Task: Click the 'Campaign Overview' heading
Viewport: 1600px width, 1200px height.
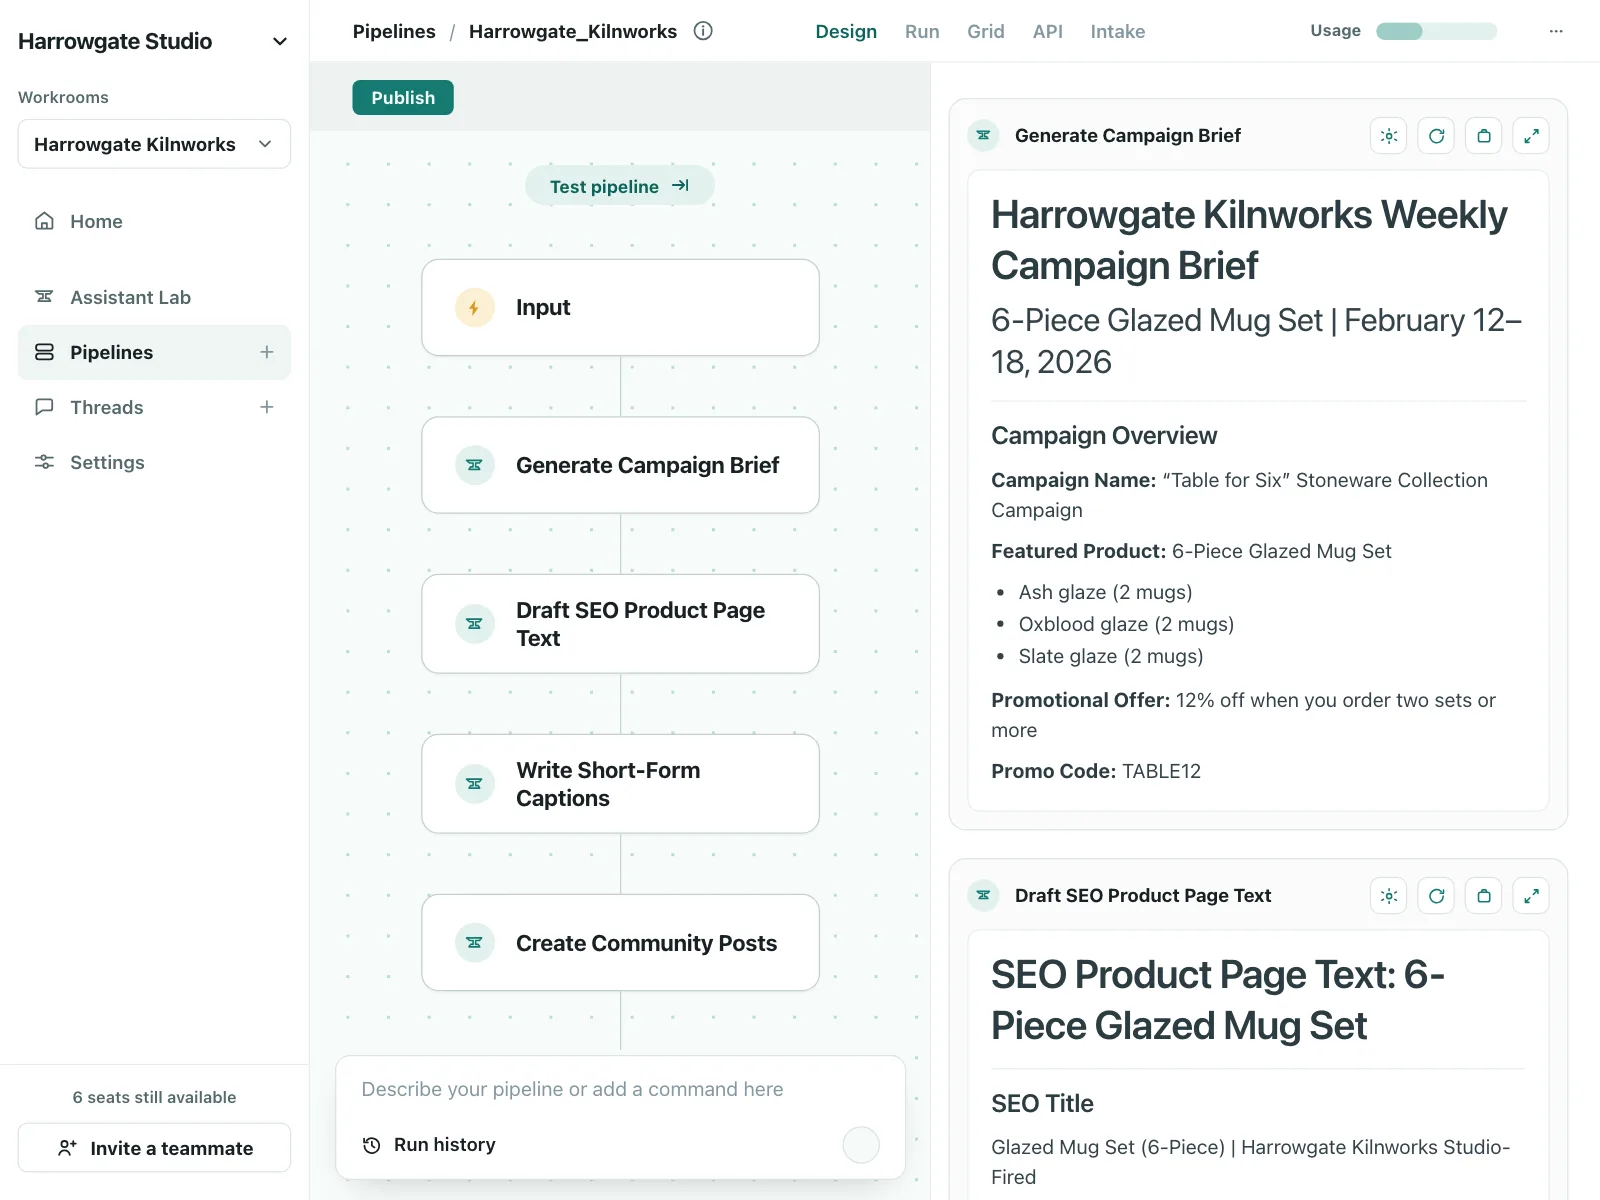Action: pos(1104,436)
